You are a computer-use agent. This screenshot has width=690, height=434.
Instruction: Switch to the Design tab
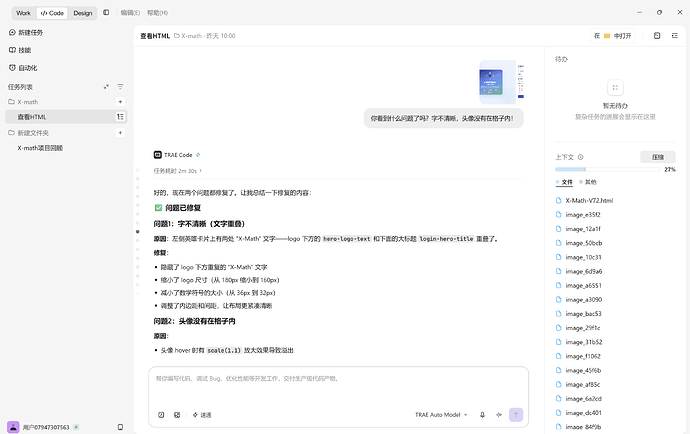pyautogui.click(x=83, y=13)
